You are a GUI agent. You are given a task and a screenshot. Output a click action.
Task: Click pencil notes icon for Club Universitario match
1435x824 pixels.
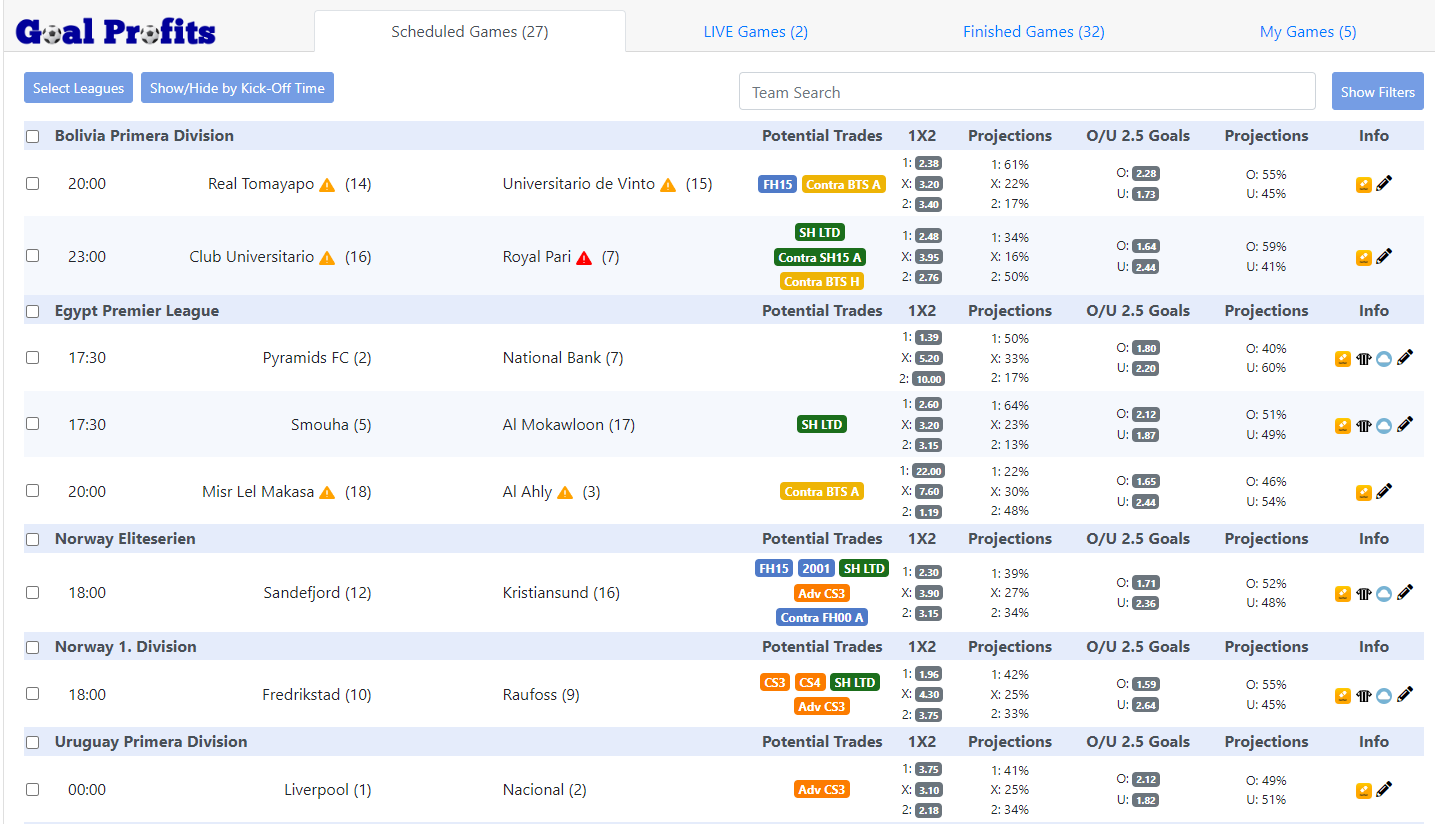coord(1384,257)
